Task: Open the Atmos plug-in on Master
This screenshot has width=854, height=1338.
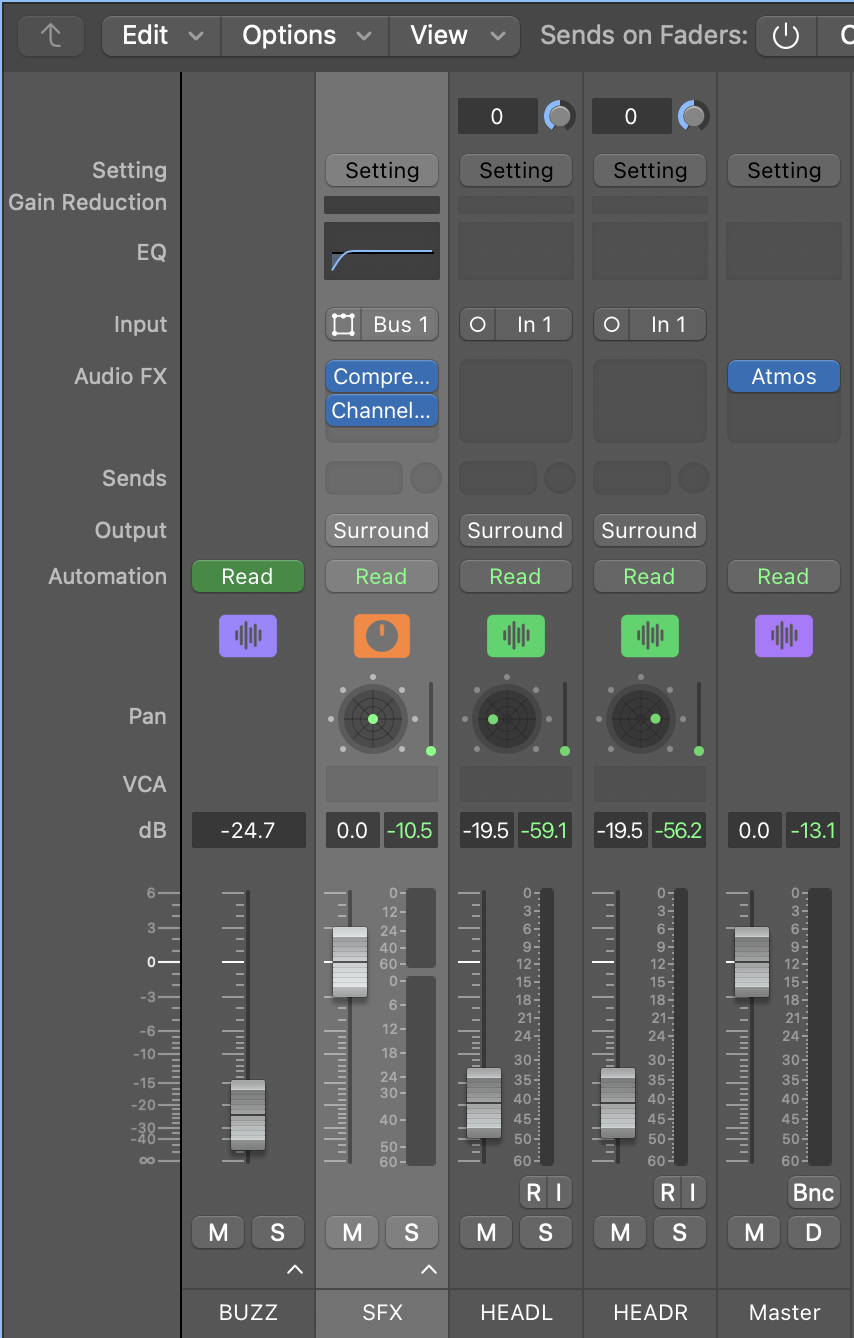Action: point(784,377)
